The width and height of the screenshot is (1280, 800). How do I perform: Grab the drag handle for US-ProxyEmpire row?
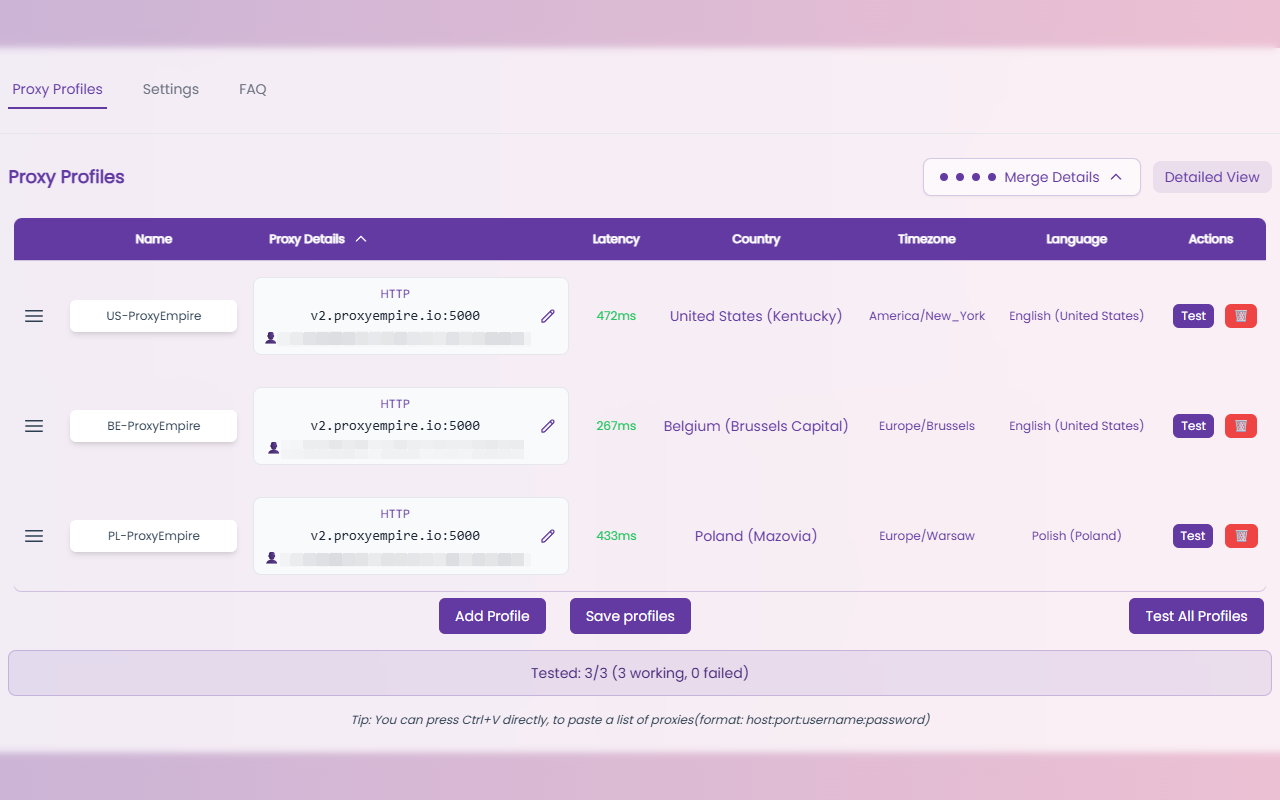34,316
